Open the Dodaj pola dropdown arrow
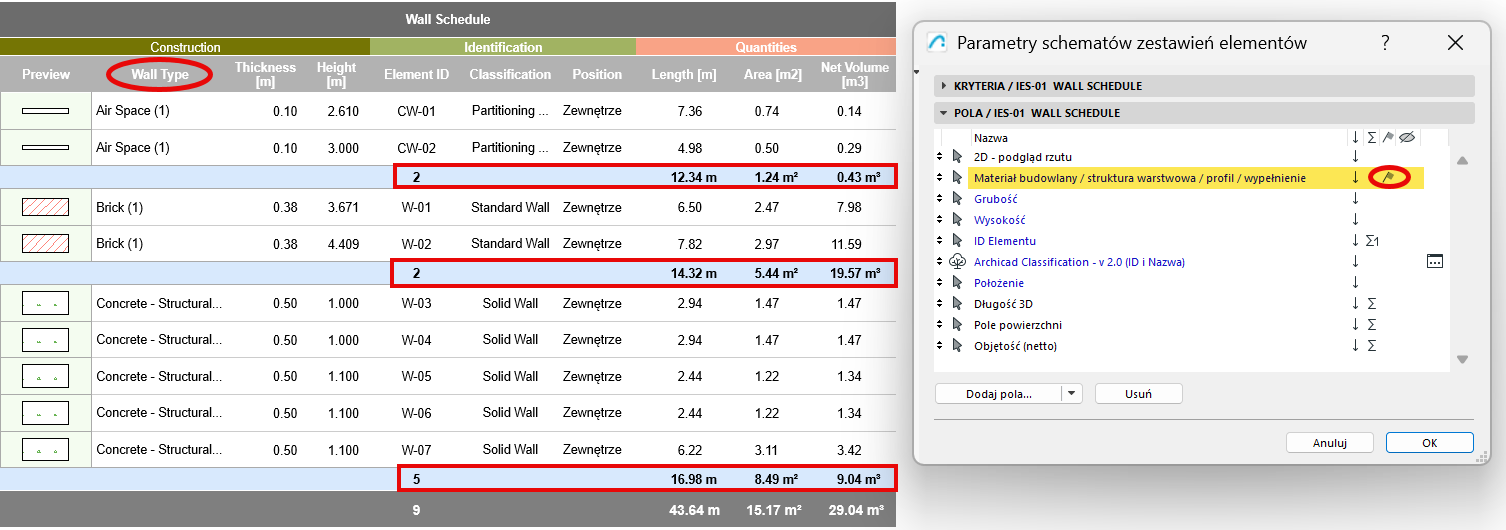Screen dimensions: 1506x530 (1073, 394)
